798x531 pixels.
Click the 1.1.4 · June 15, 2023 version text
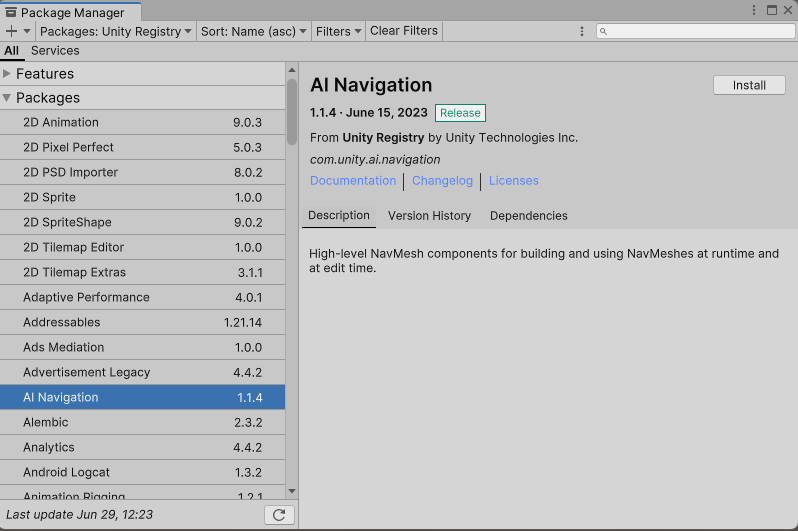[x=369, y=113]
